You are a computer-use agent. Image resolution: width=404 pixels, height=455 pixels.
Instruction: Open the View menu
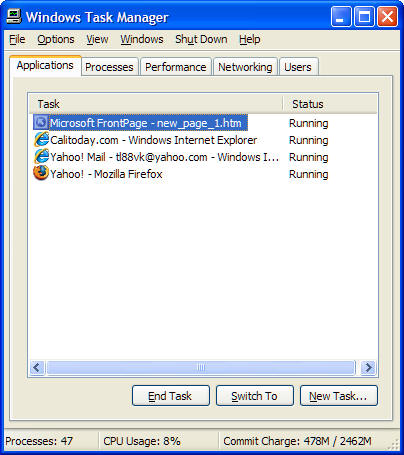coord(97,39)
